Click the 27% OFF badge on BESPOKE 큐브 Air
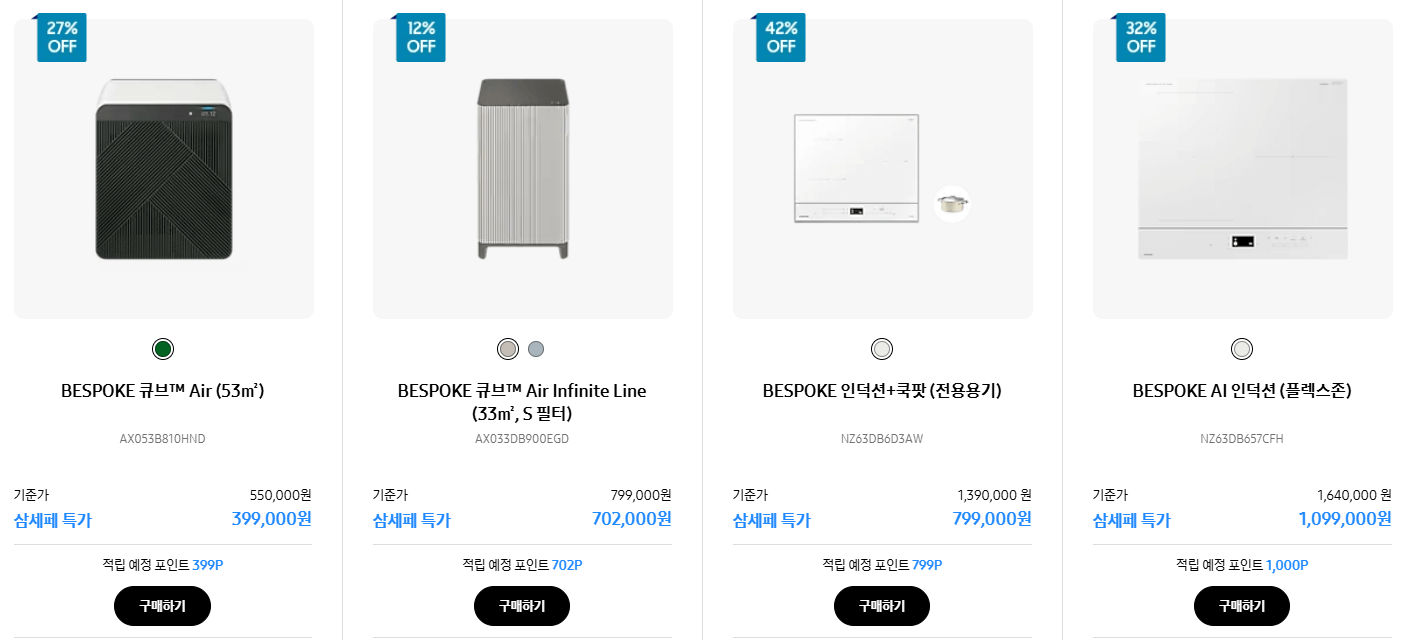Viewport: 1403px width, 640px height. [x=61, y=37]
